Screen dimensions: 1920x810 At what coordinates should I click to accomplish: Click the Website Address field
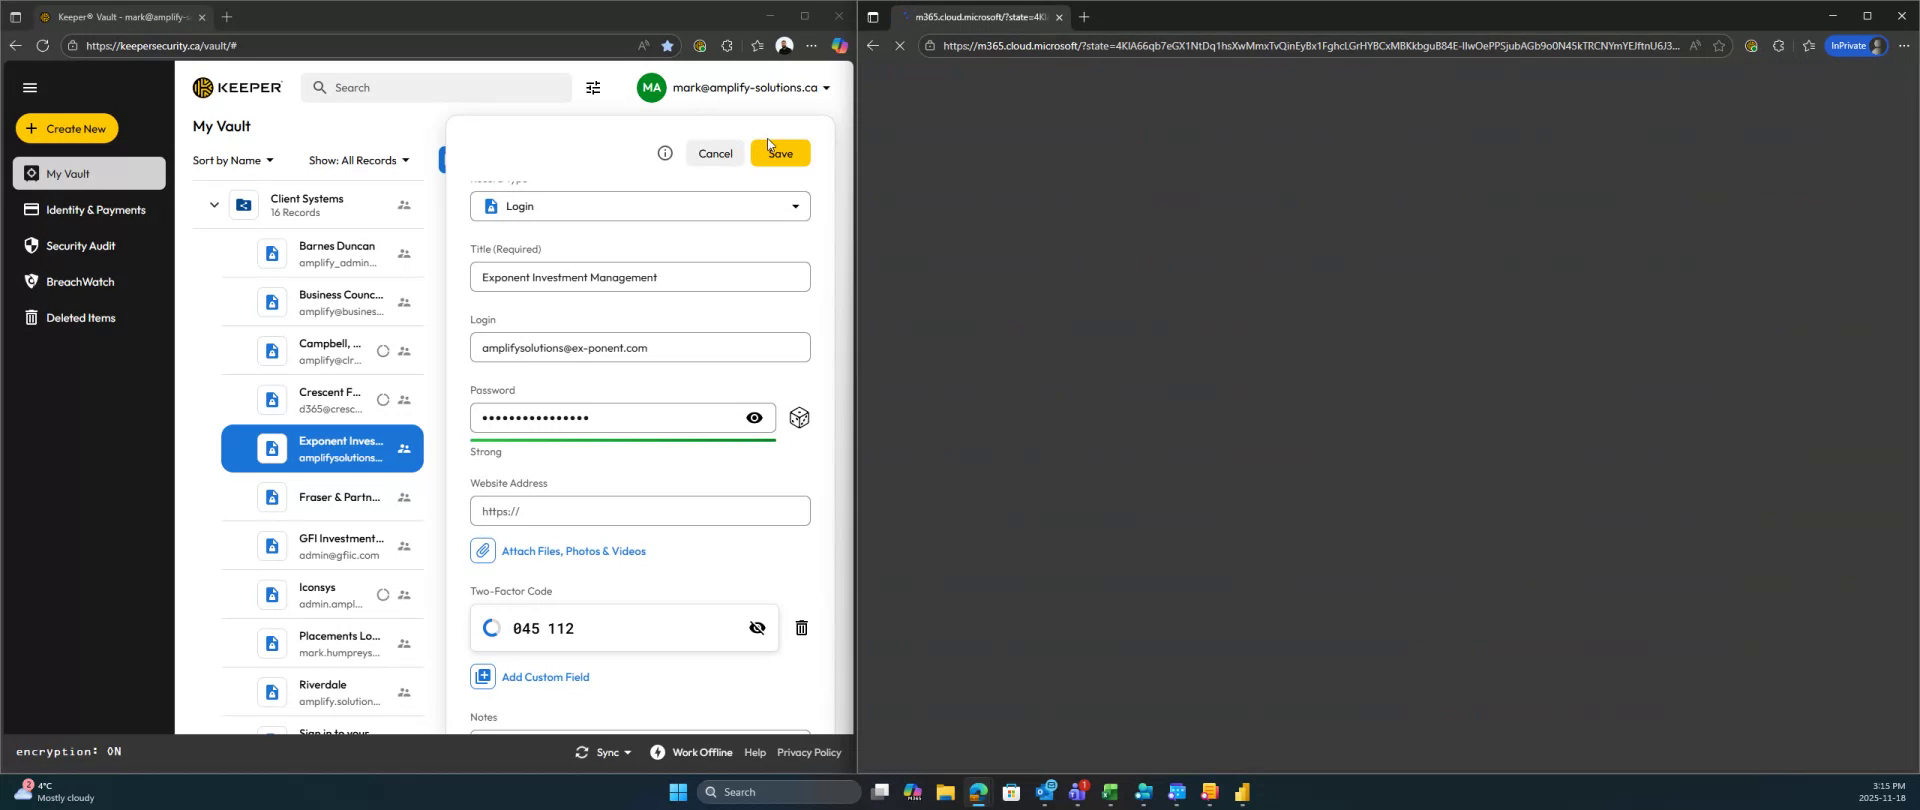(640, 511)
